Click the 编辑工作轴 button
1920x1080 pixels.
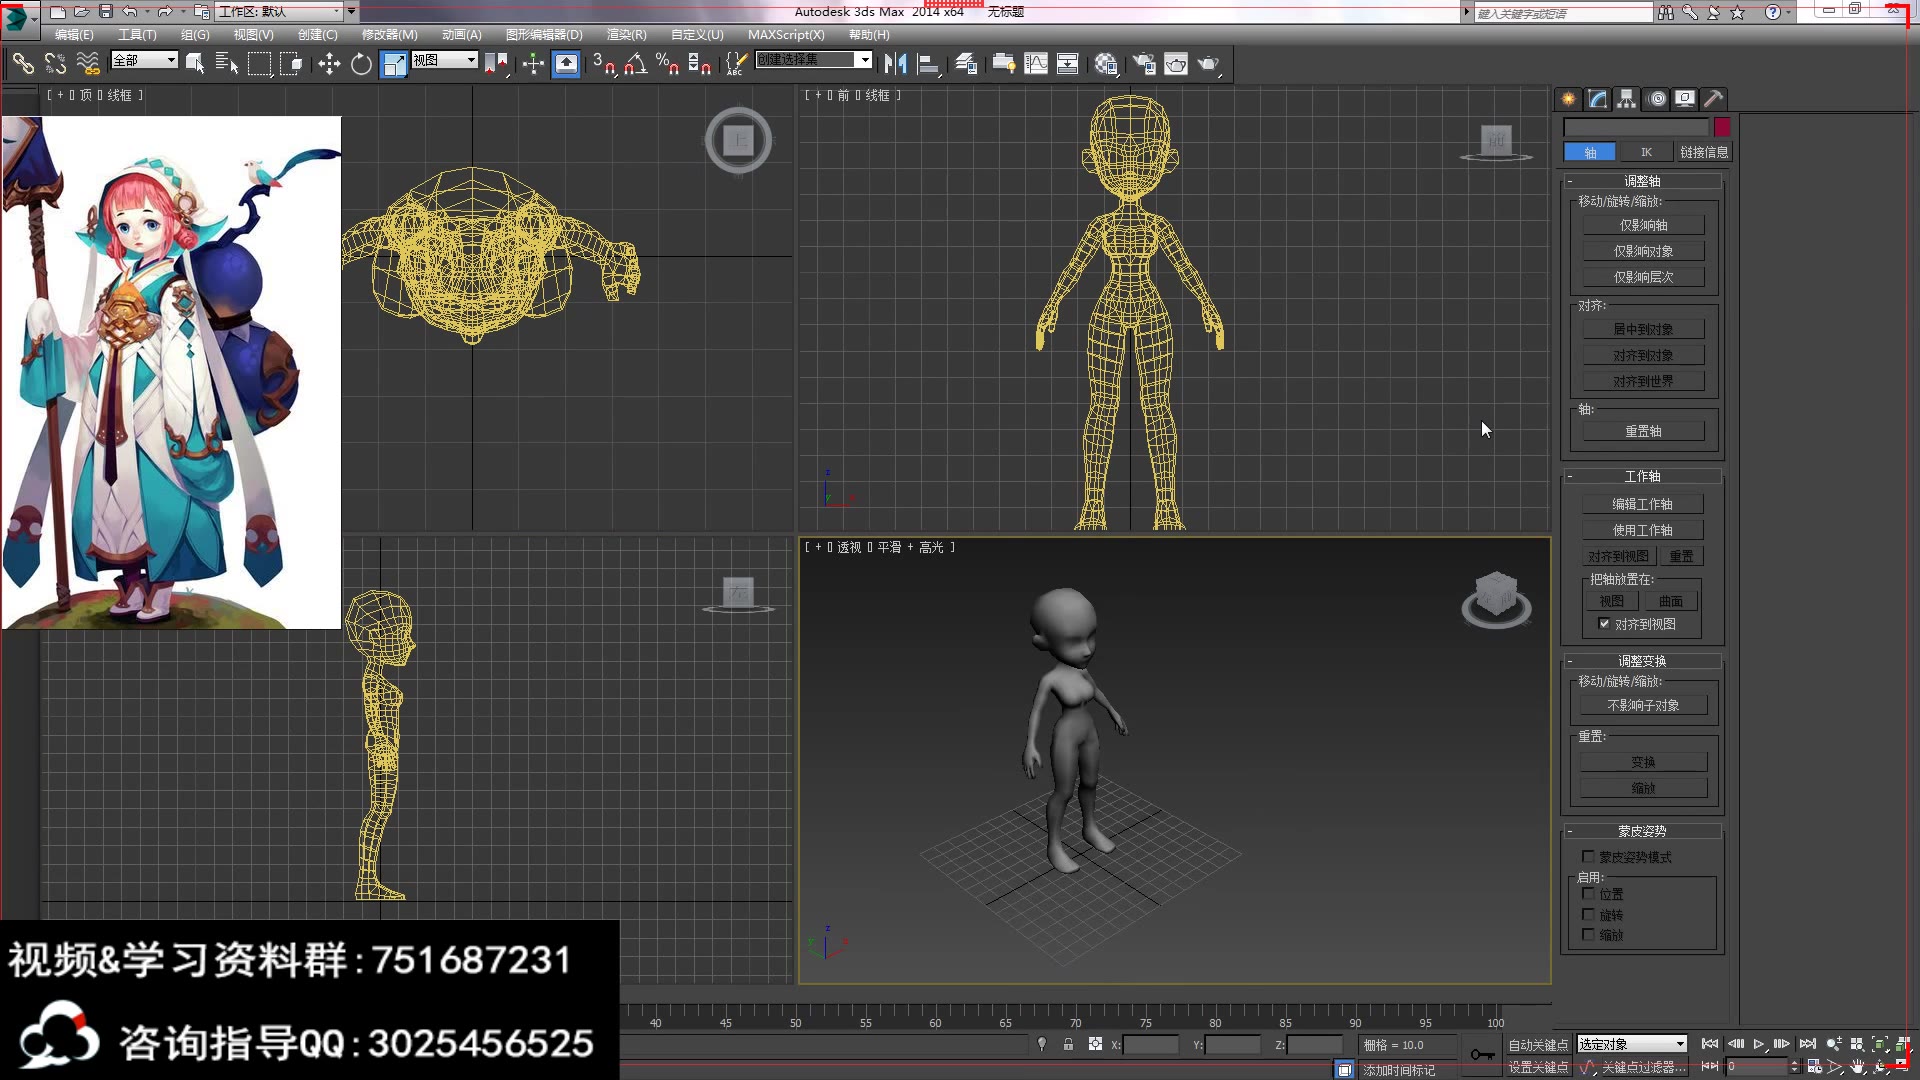pyautogui.click(x=1642, y=503)
